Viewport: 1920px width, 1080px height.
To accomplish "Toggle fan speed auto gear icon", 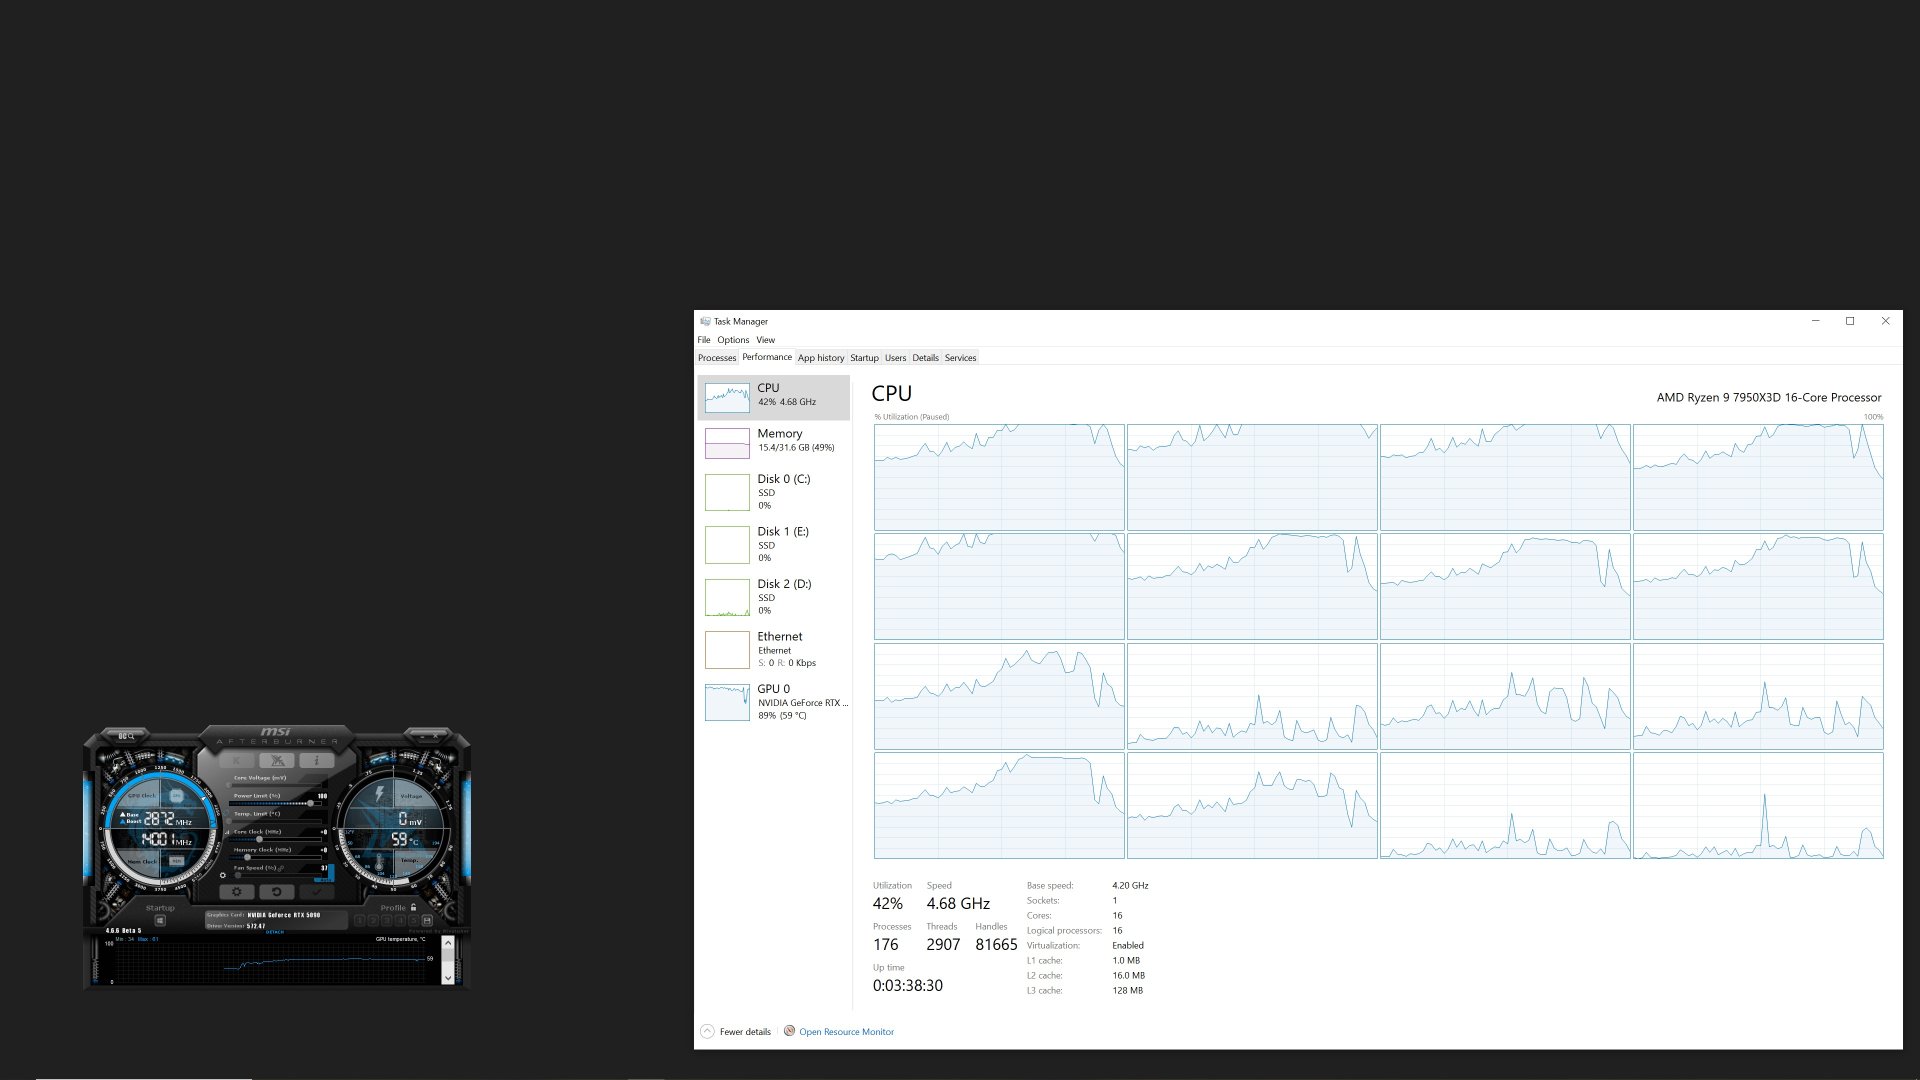I will point(222,875).
